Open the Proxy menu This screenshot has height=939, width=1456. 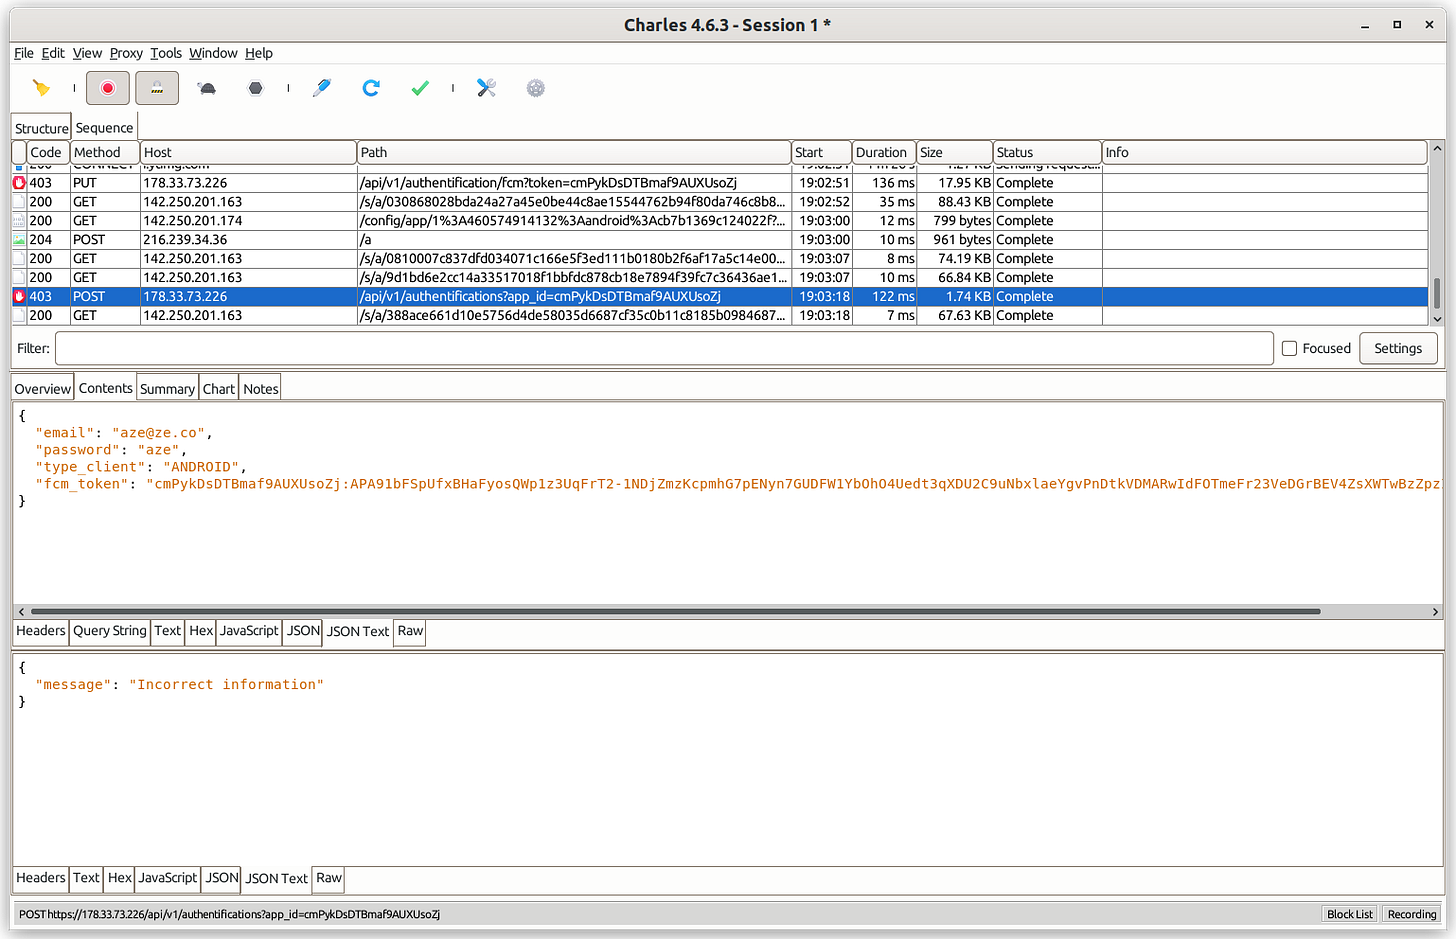pyautogui.click(x=126, y=53)
